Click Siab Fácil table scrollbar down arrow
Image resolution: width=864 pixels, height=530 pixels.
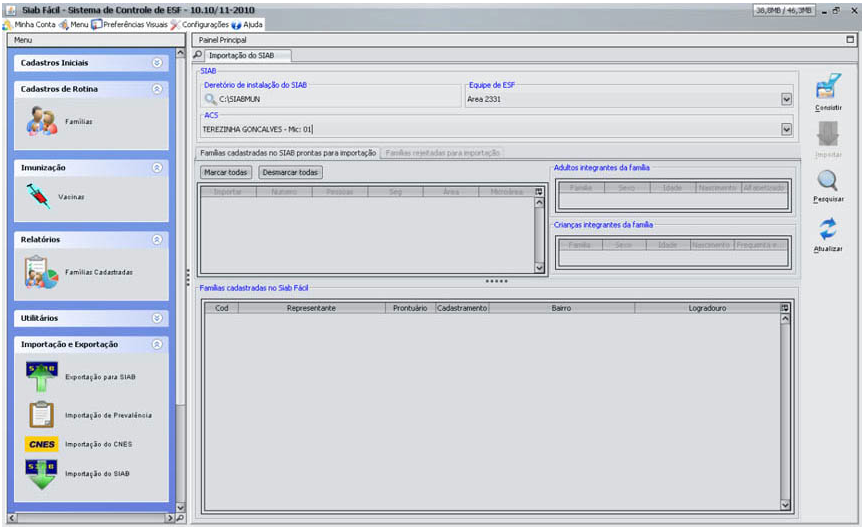click(x=785, y=505)
